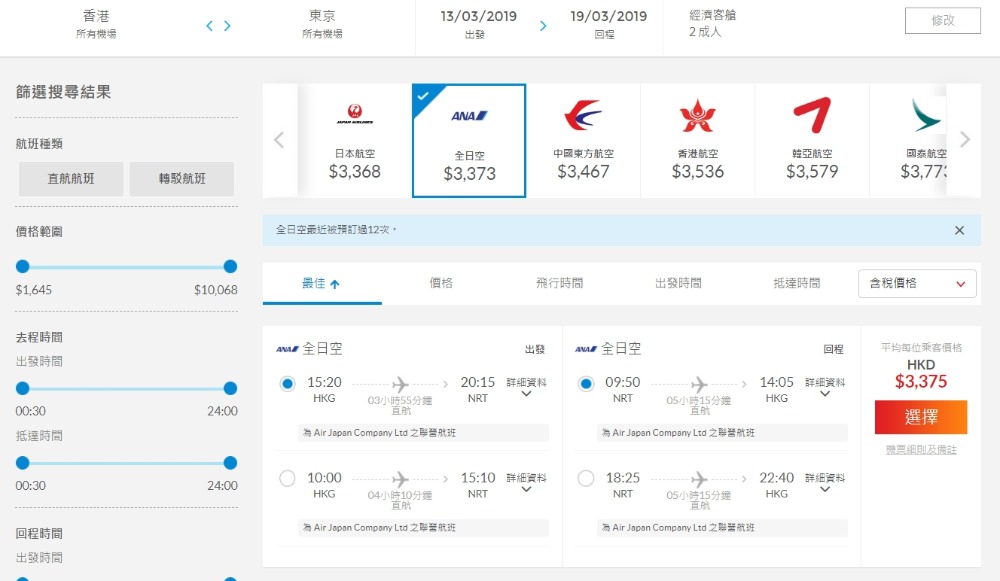
Task: Select the 15:20 HKG outbound flight
Action: pyautogui.click(x=288, y=384)
